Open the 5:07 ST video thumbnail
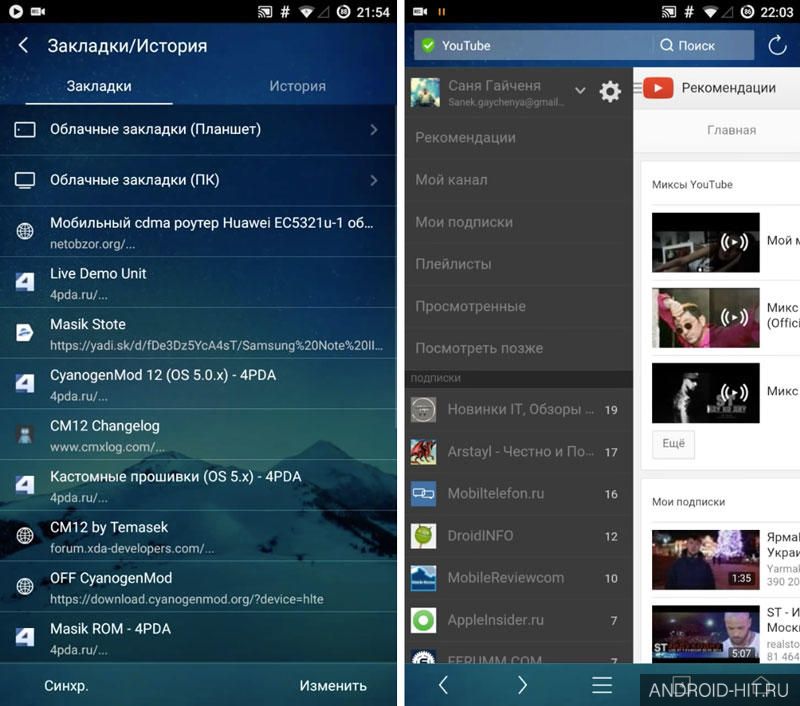The width and height of the screenshot is (800, 706). [x=706, y=634]
